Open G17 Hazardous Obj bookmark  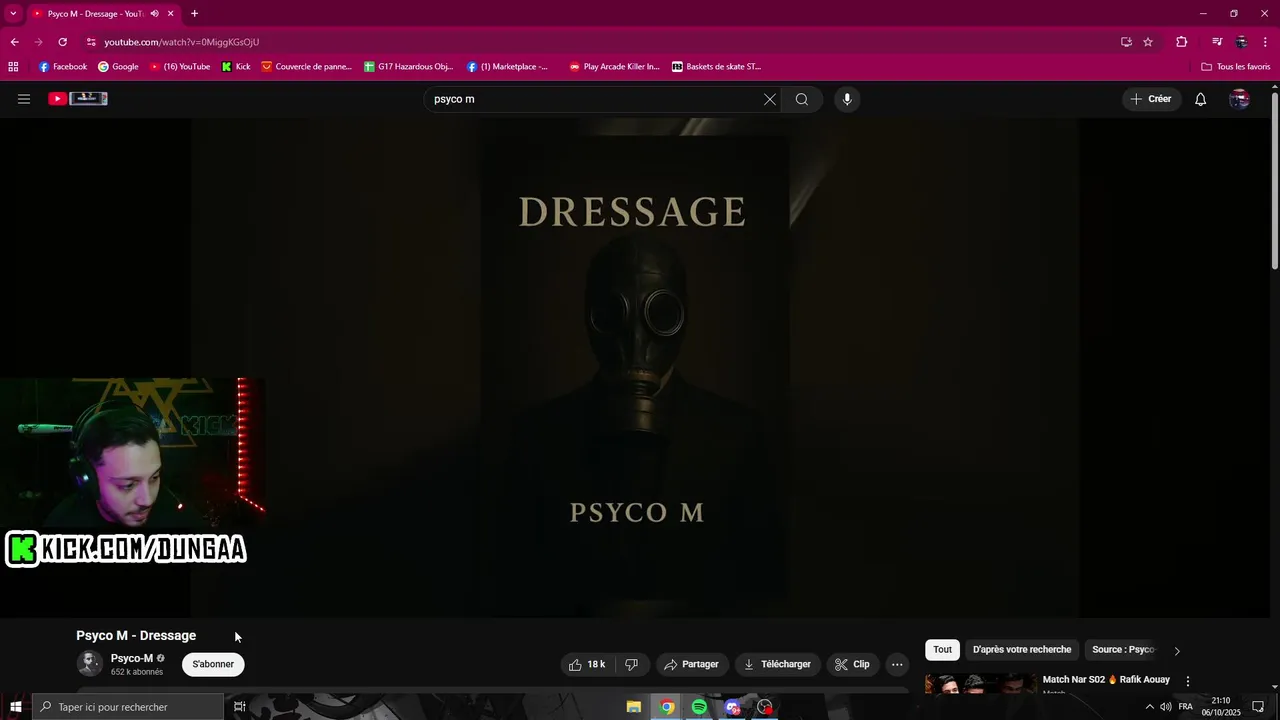click(x=408, y=67)
